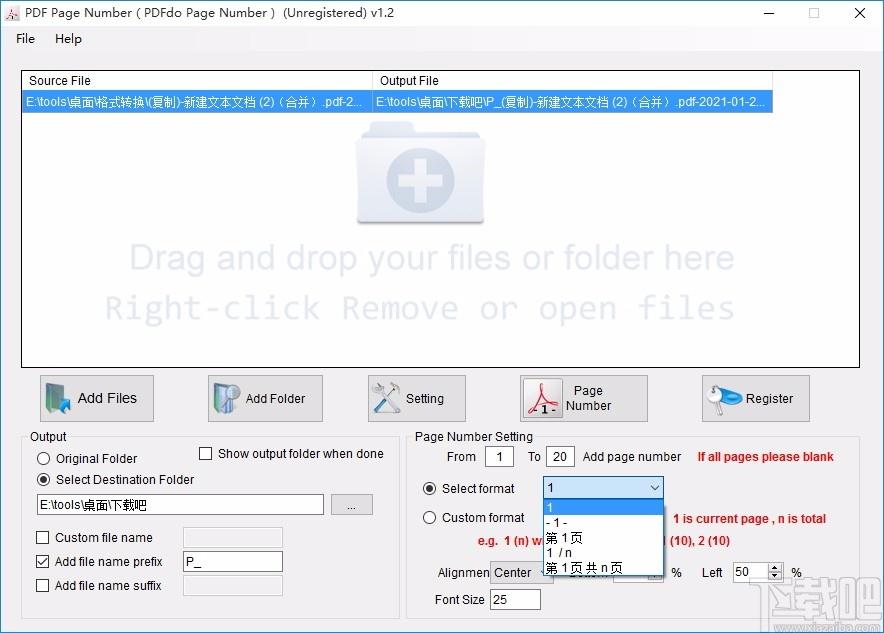Open the Help menu
This screenshot has height=633, width=884.
click(68, 39)
